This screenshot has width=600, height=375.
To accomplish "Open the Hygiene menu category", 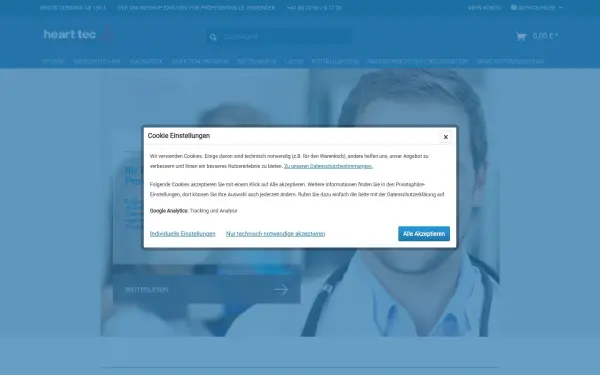I will [53, 62].
